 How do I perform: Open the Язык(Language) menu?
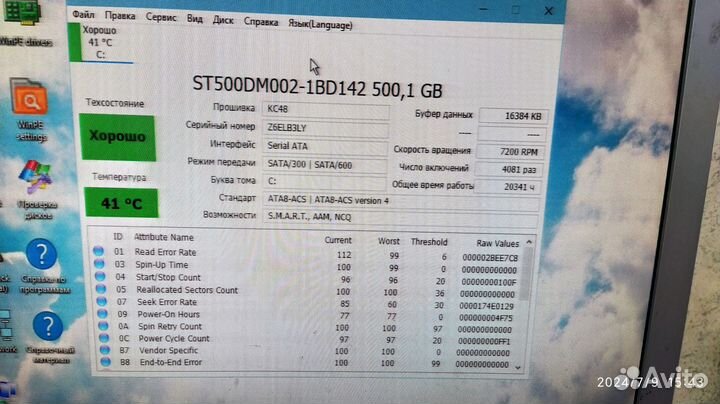tap(320, 25)
